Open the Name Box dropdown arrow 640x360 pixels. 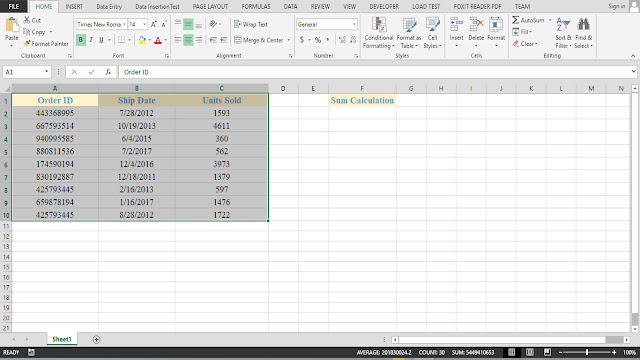pos(46,71)
